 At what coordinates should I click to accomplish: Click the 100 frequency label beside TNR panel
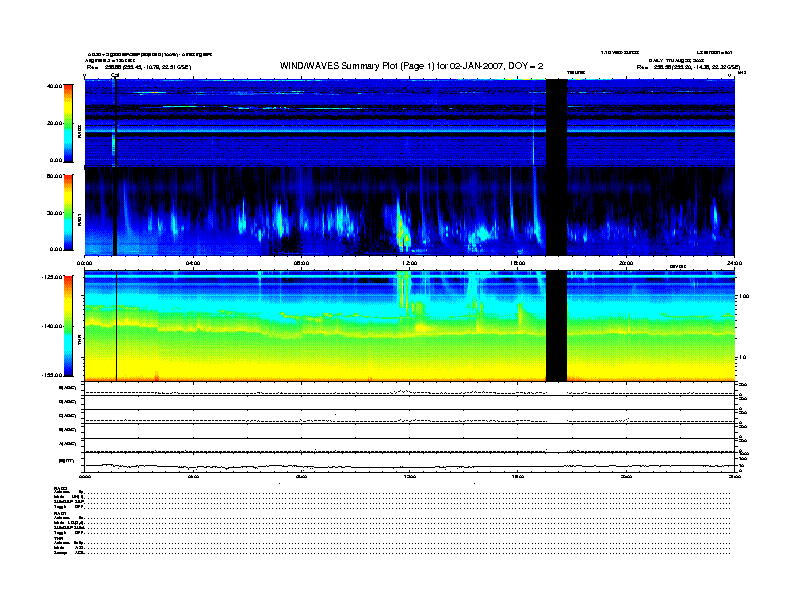744,296
